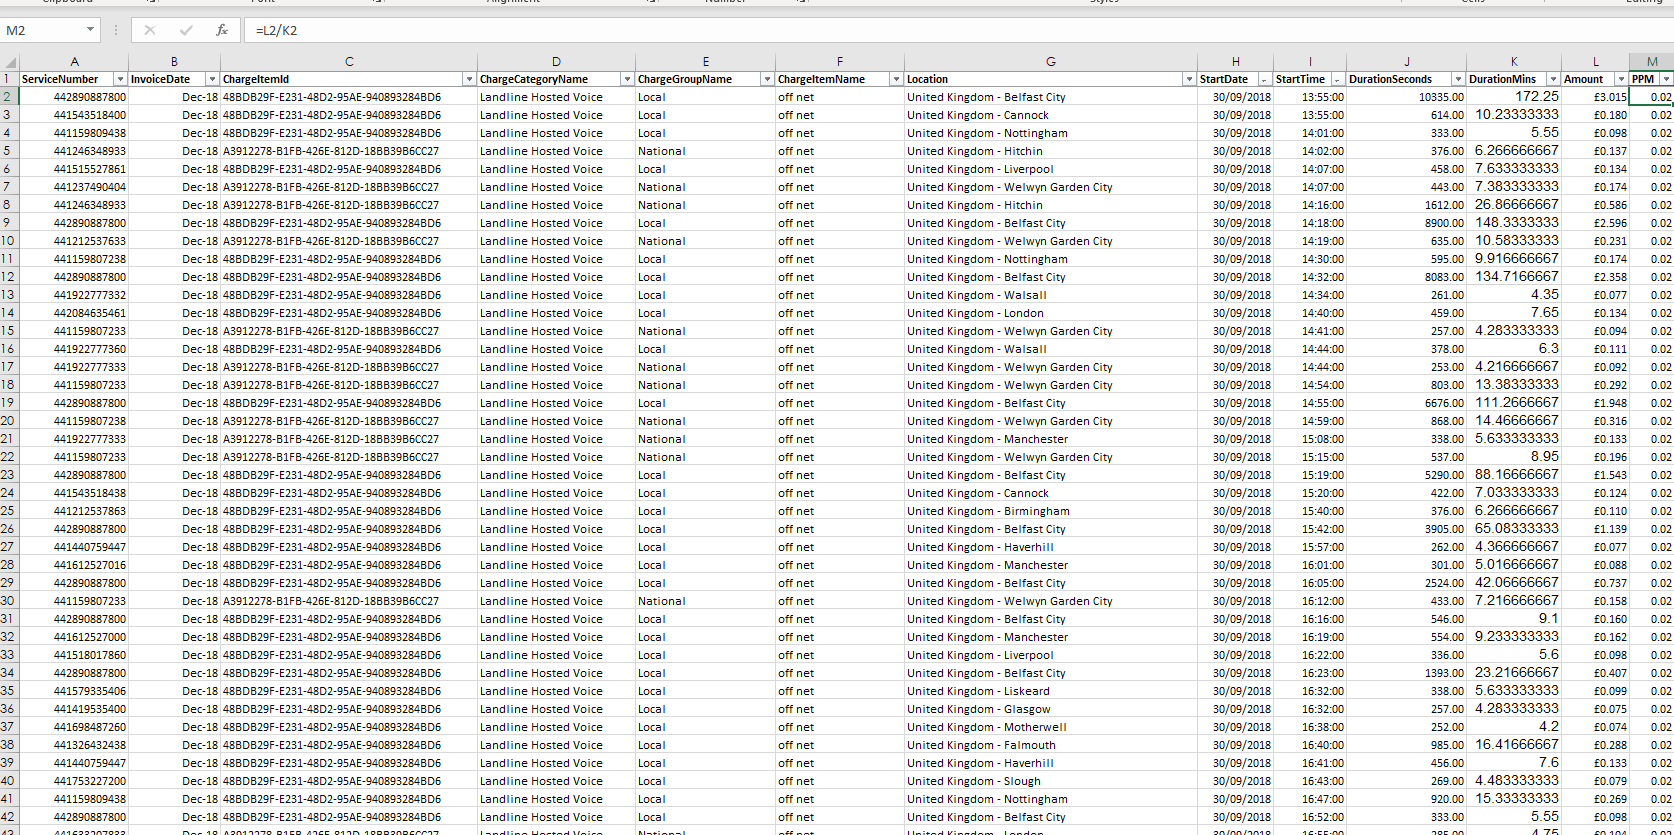Select row 2 header
Screen dimensions: 1674x835
[8, 97]
